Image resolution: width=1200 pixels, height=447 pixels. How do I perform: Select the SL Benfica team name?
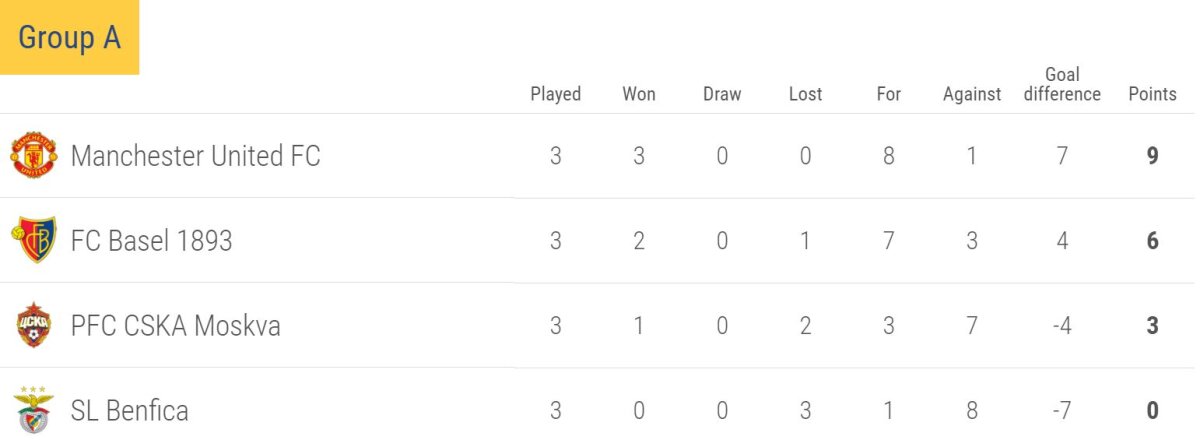130,410
